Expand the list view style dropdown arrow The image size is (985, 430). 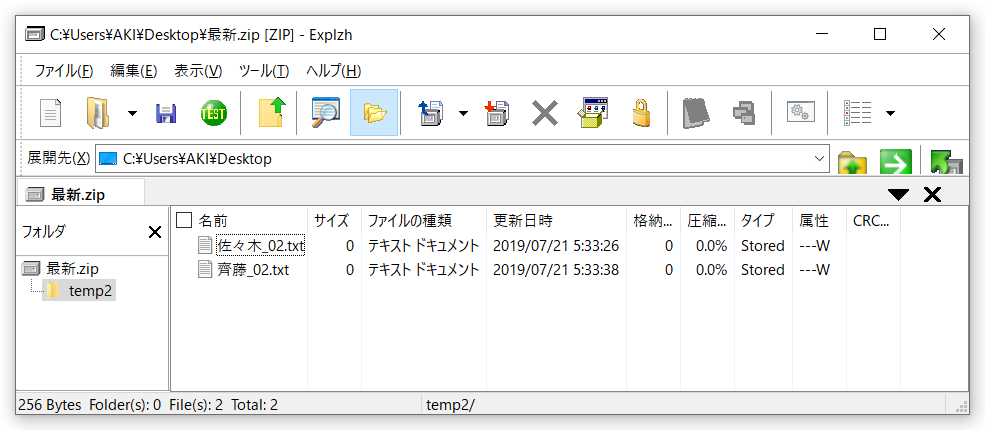(x=890, y=114)
